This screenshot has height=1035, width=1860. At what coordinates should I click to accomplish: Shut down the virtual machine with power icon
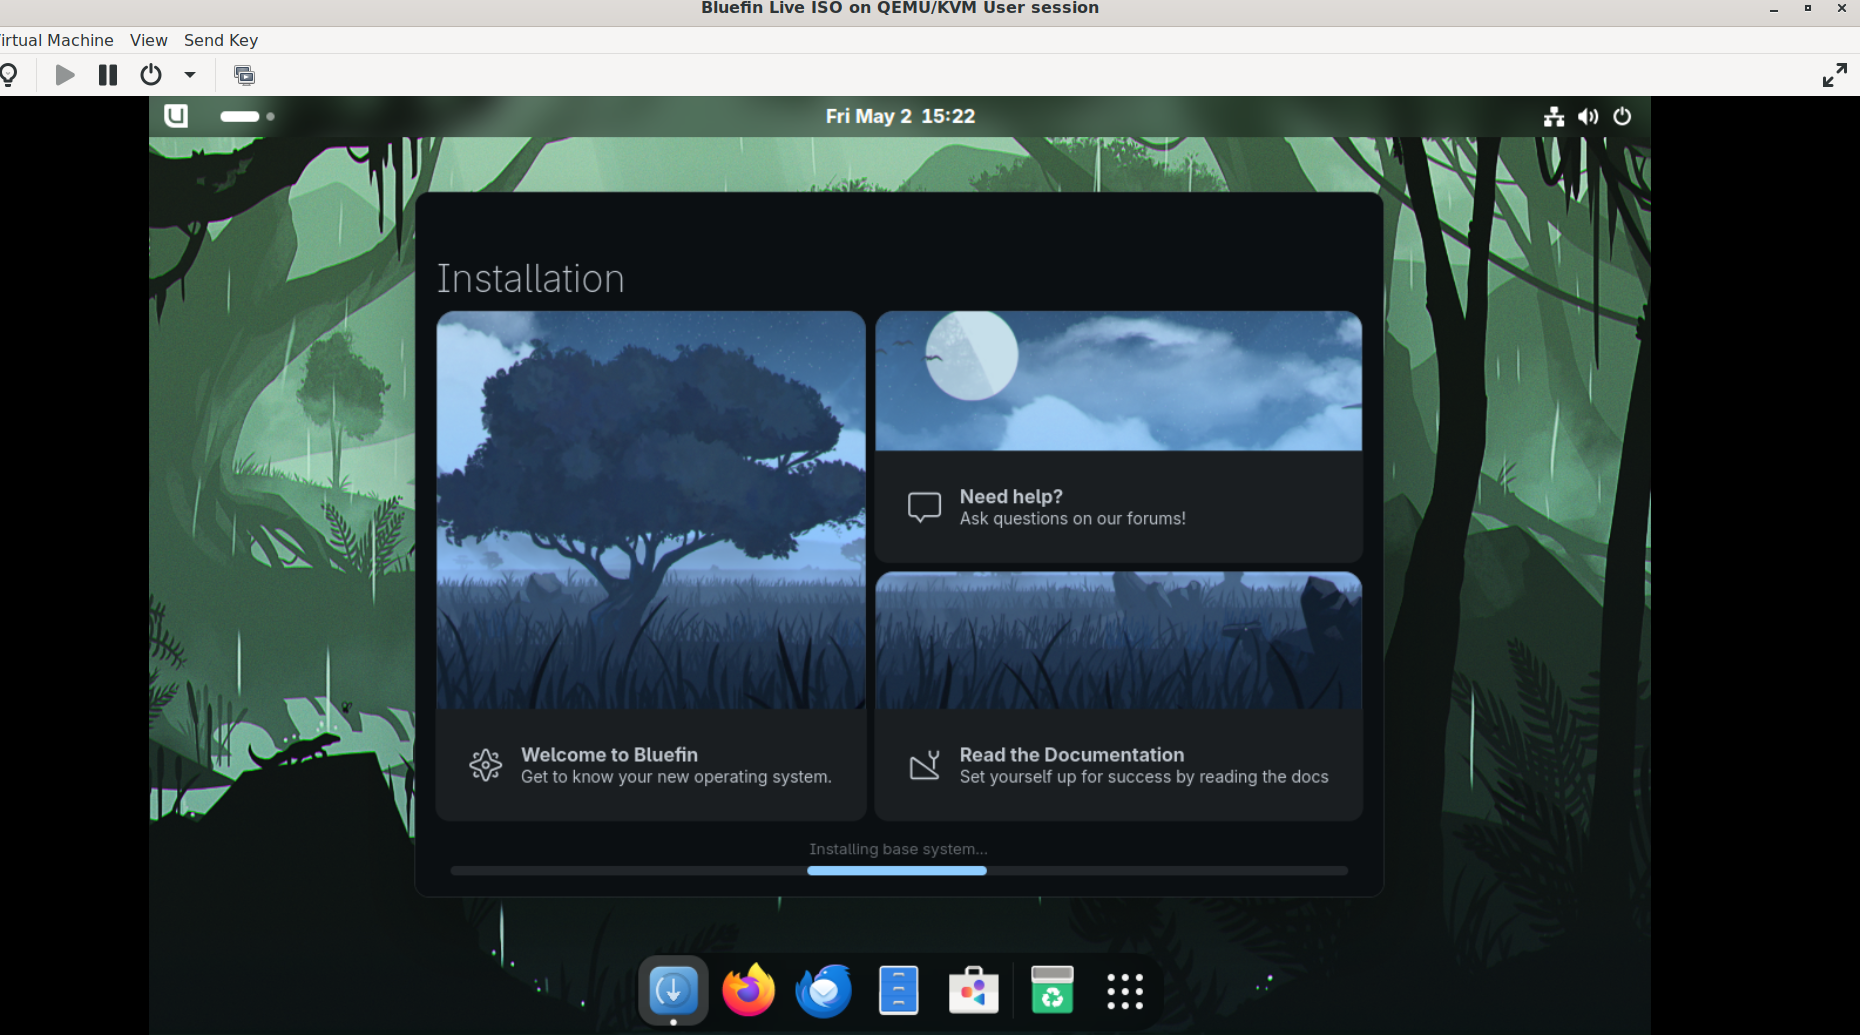point(151,75)
